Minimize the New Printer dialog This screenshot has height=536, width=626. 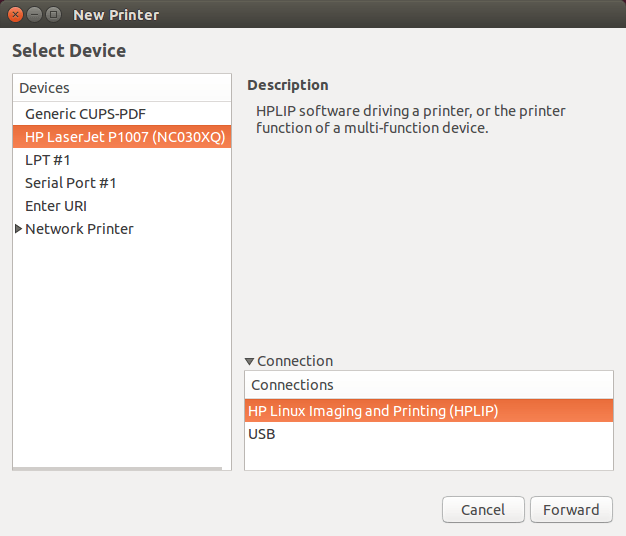tap(35, 15)
